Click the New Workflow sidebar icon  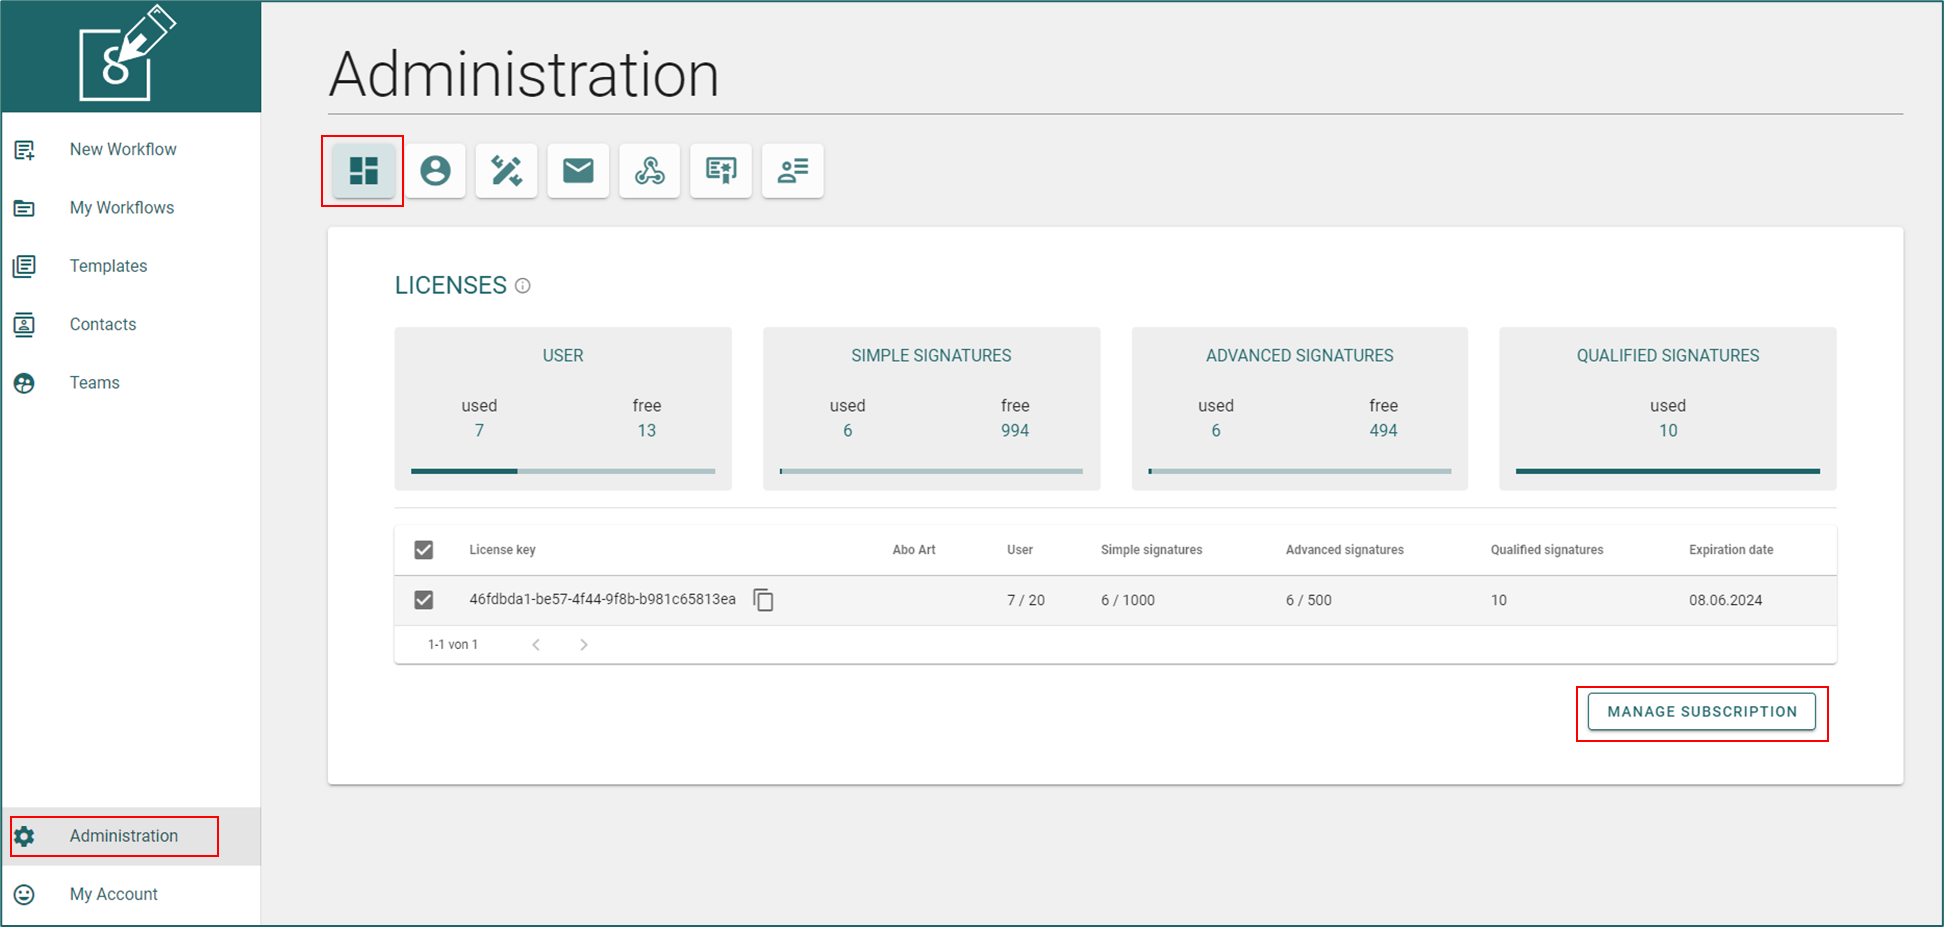tap(24, 150)
